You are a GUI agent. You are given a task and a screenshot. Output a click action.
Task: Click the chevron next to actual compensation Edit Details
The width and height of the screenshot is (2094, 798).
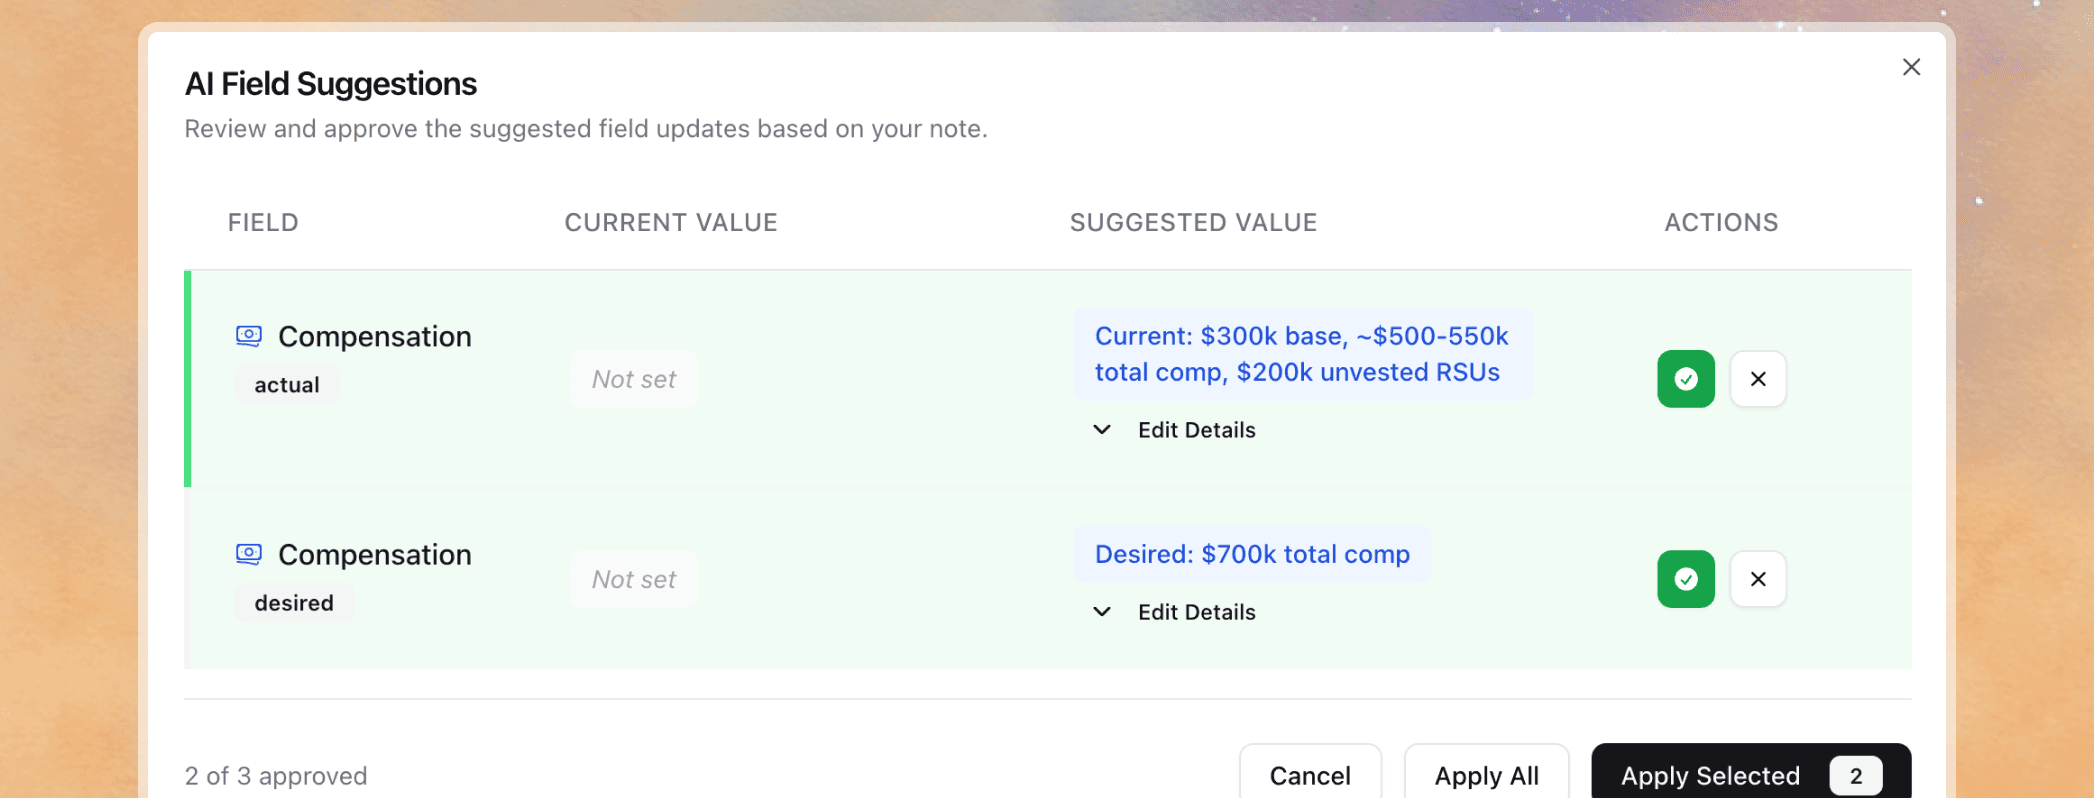tap(1101, 429)
